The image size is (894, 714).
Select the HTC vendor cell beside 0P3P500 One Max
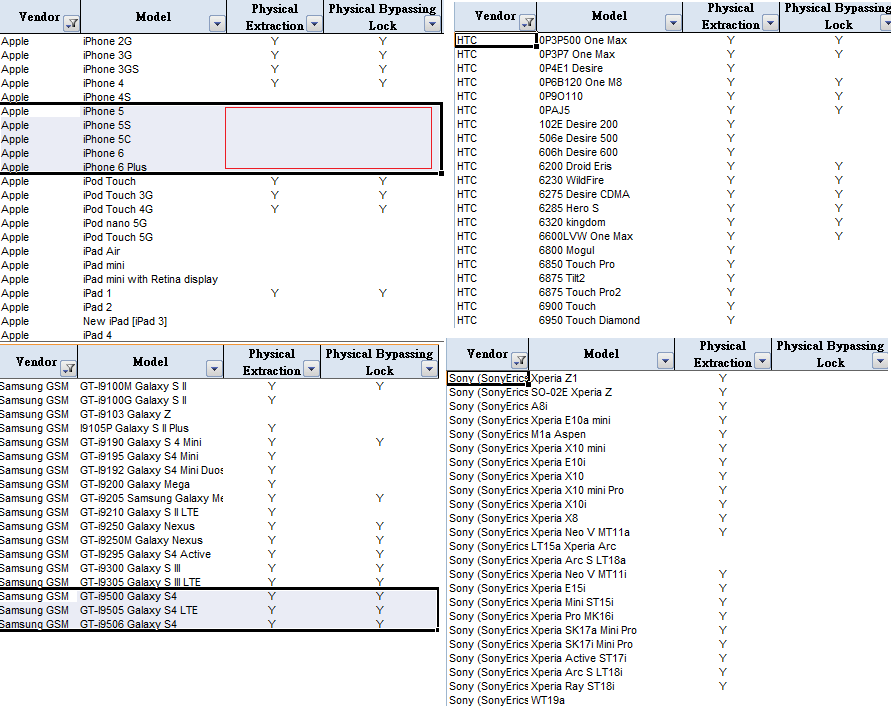coord(495,40)
